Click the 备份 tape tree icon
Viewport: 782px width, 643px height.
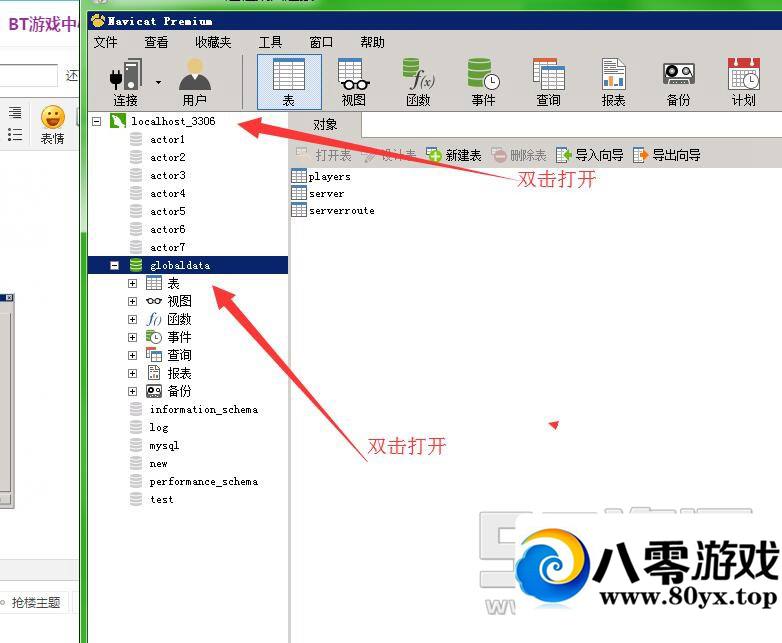[x=154, y=391]
